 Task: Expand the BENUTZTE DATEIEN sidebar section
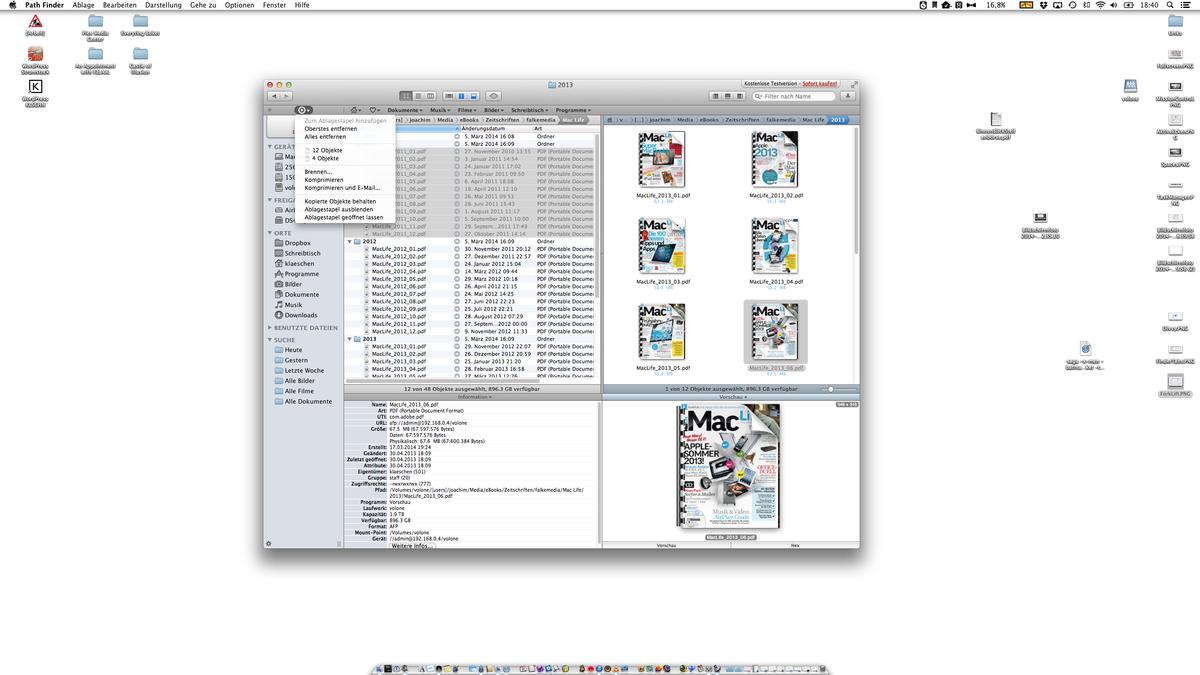point(270,327)
